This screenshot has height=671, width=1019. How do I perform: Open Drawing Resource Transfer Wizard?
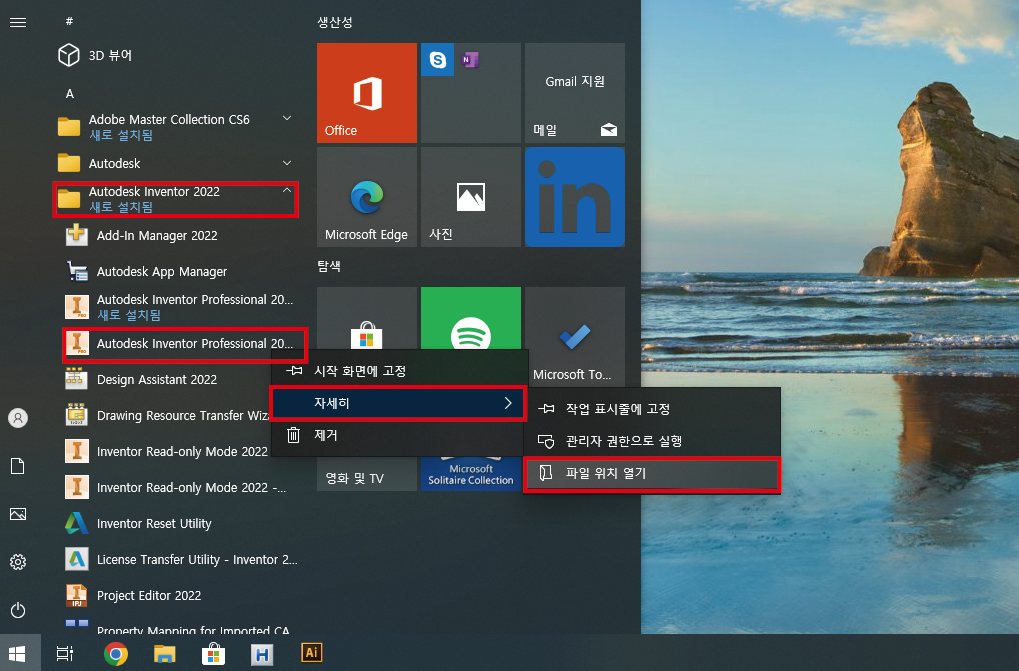[x=168, y=415]
